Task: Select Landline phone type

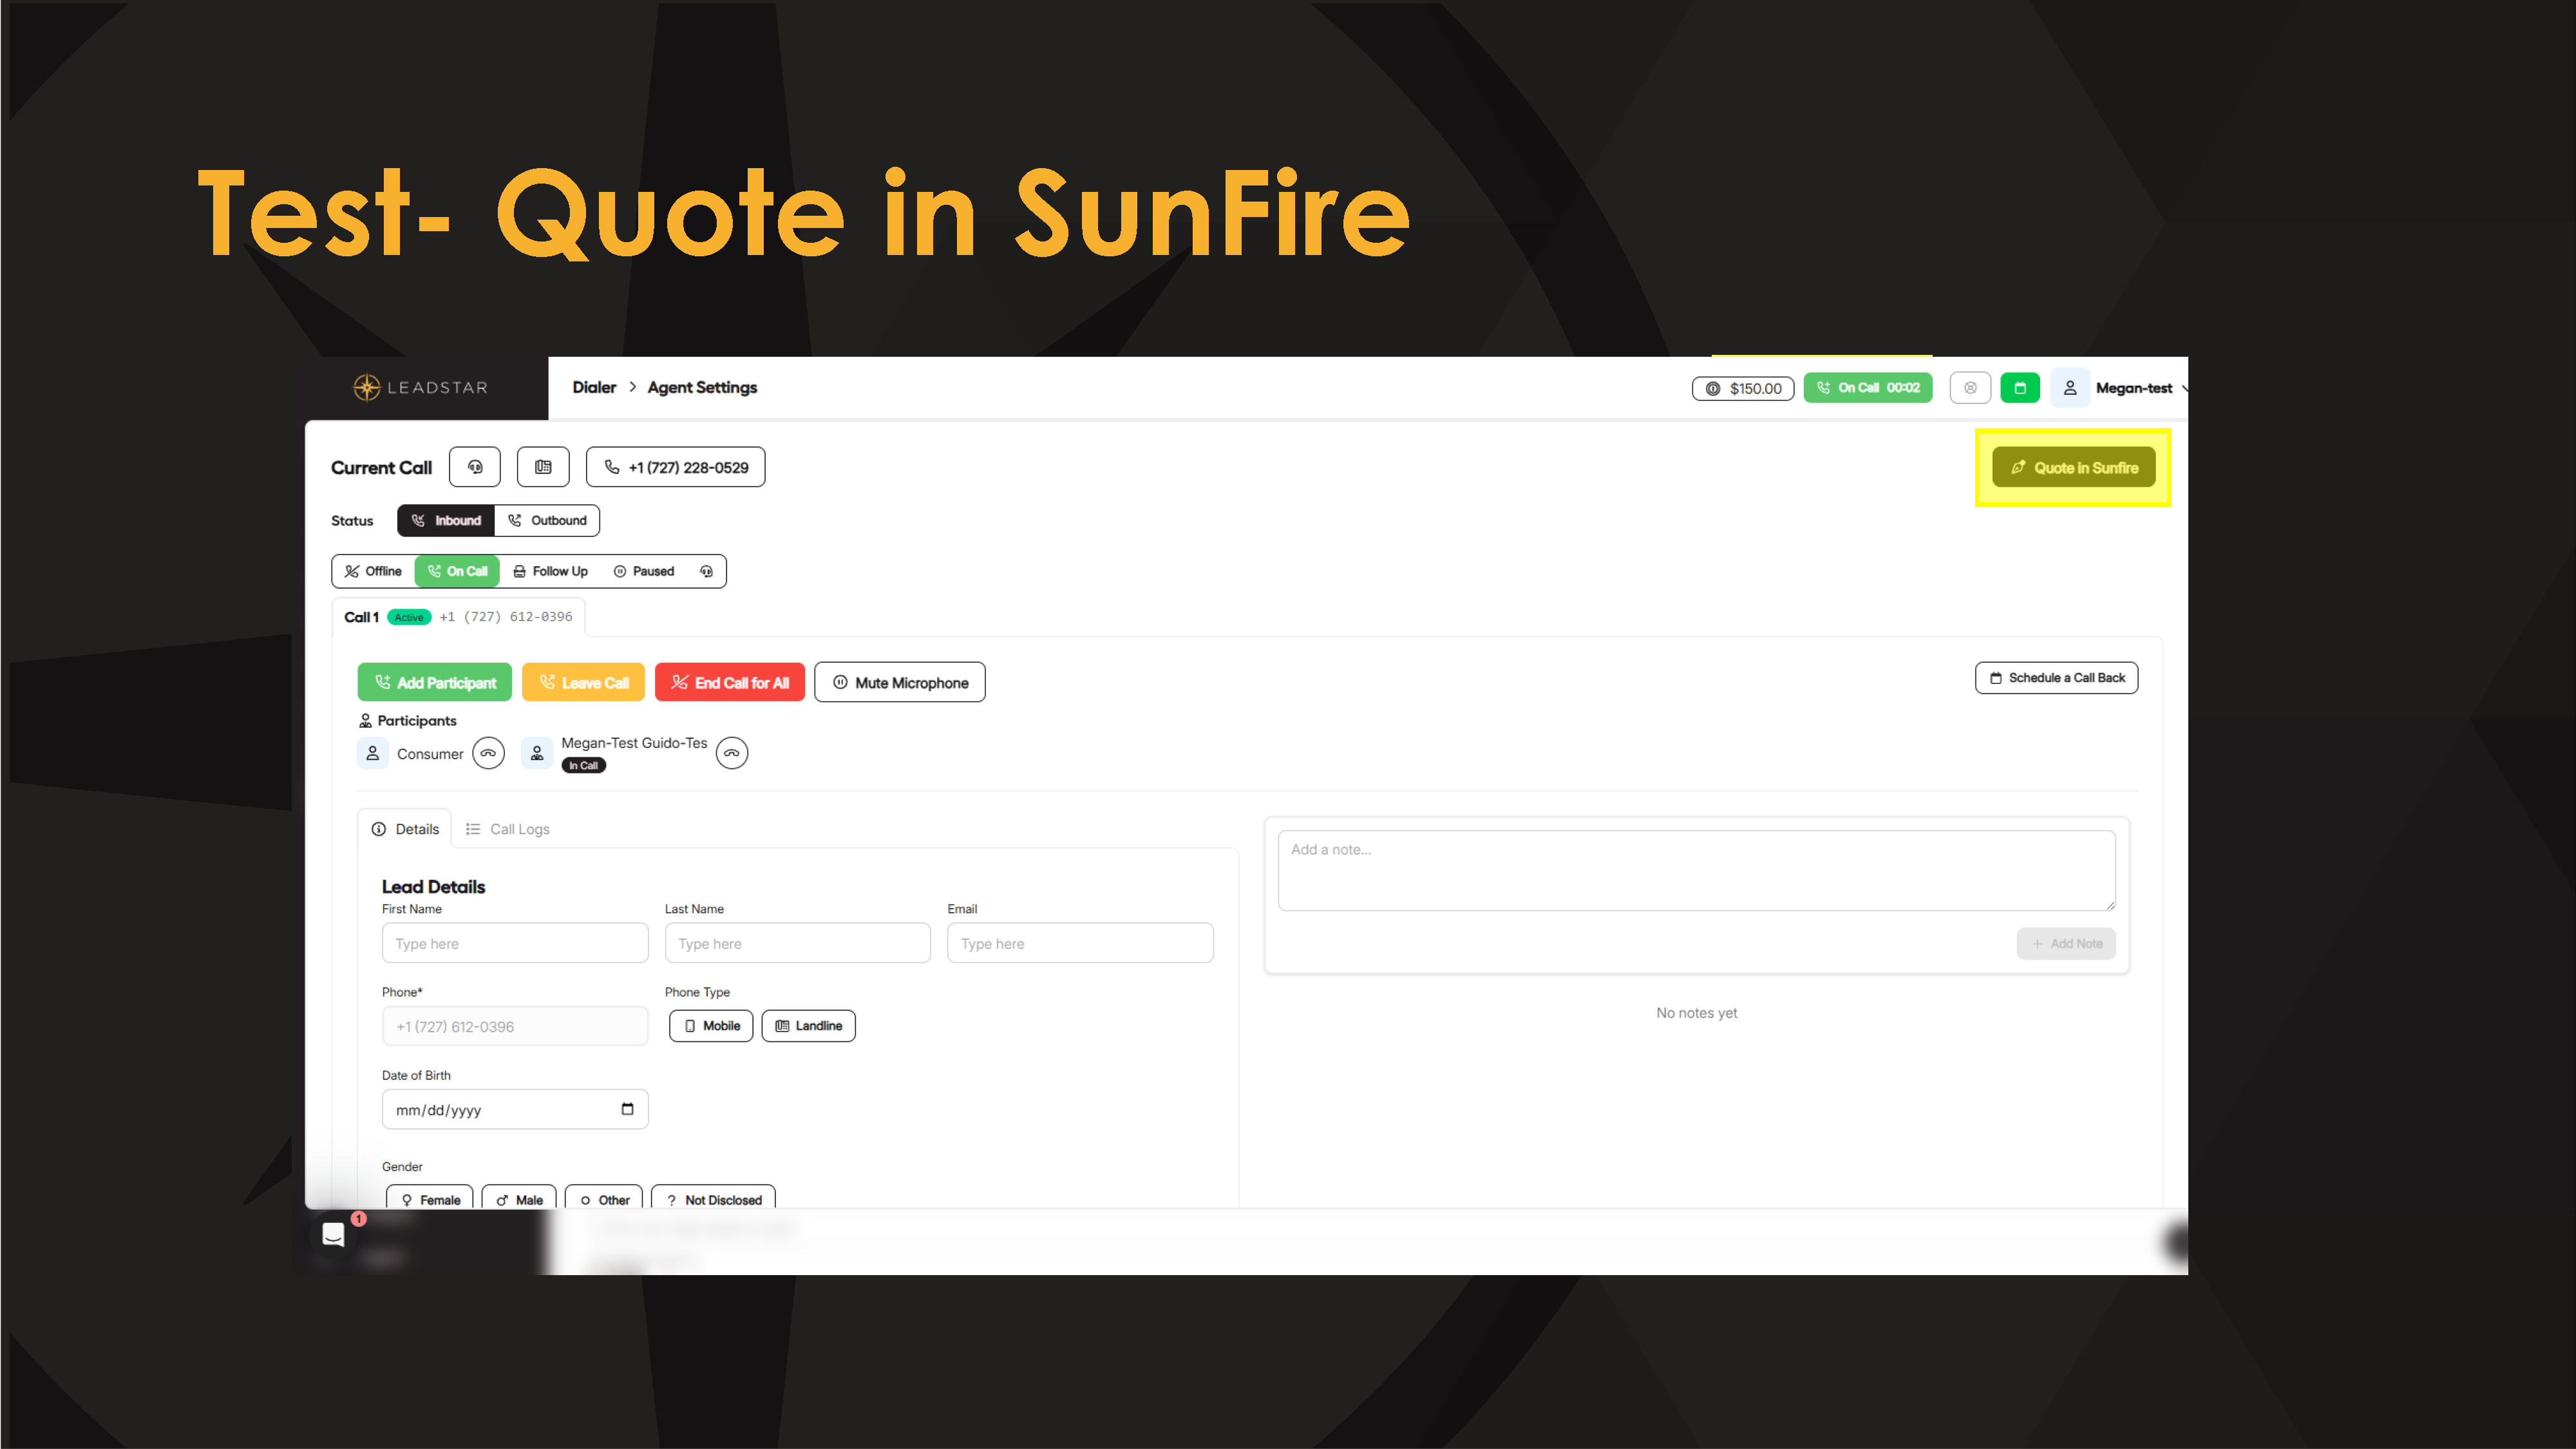Action: (809, 1026)
